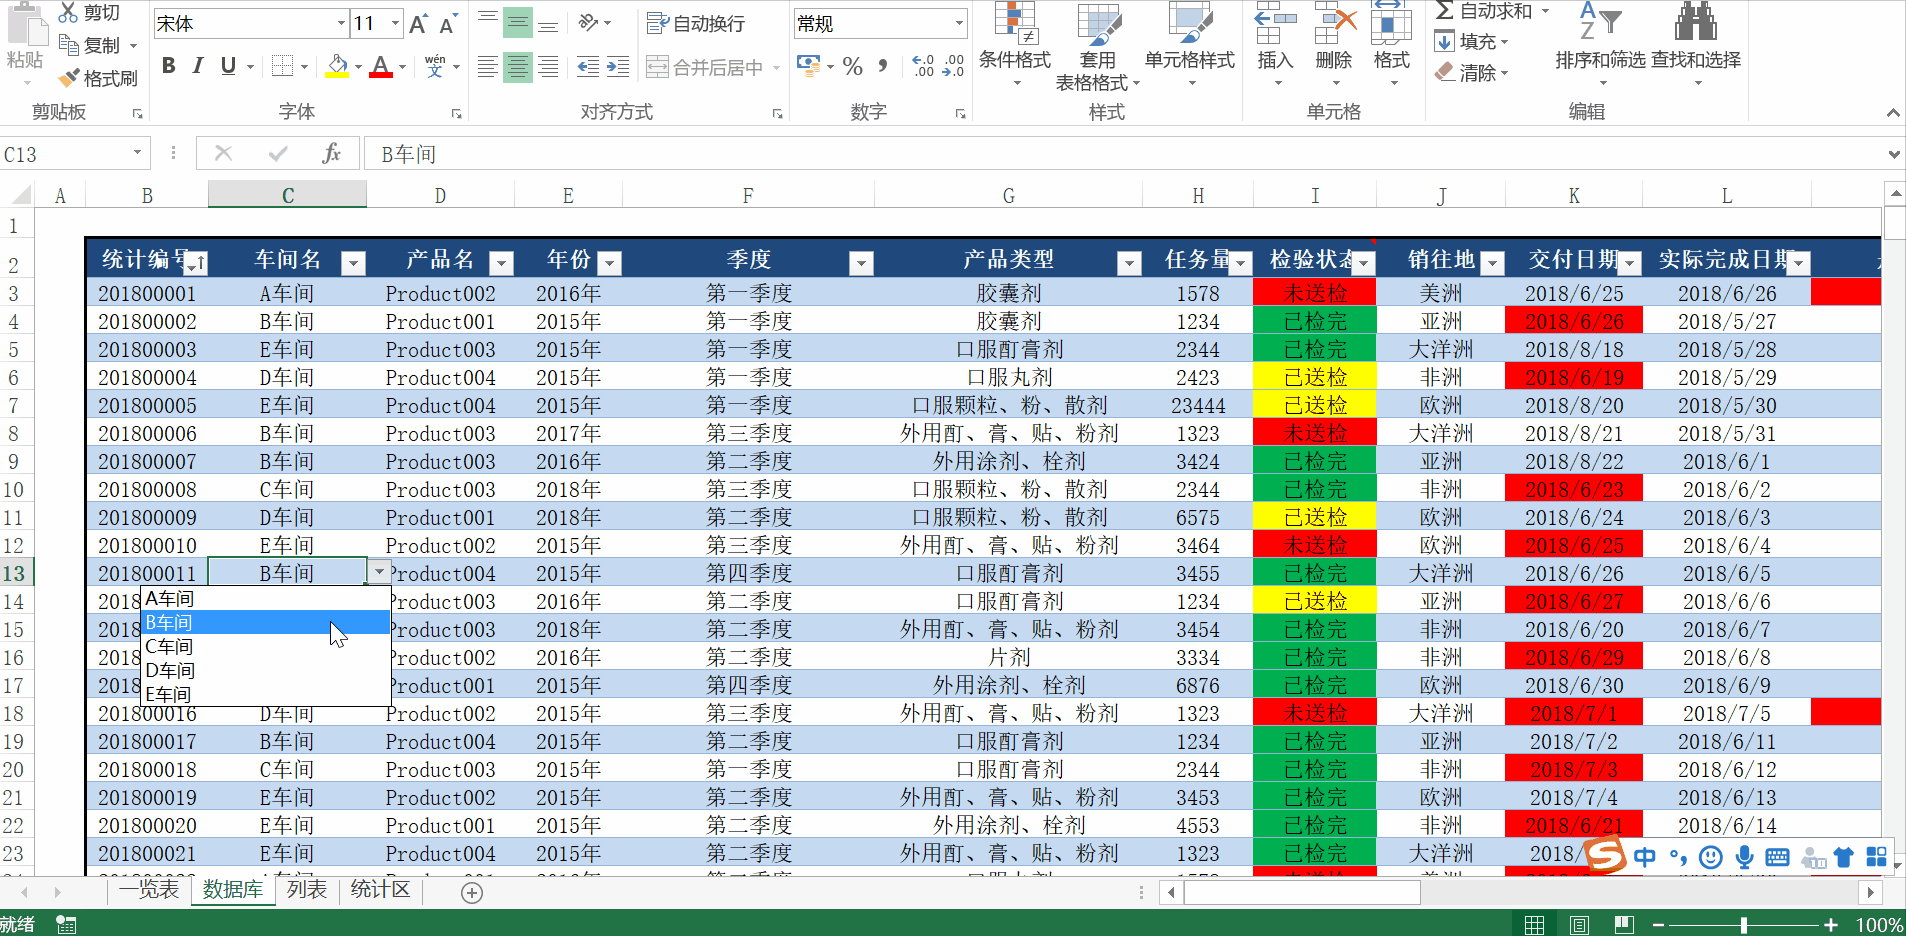Click the Clear (清除) icon
Screen dimensions: 1906x936
pyautogui.click(x=1471, y=72)
